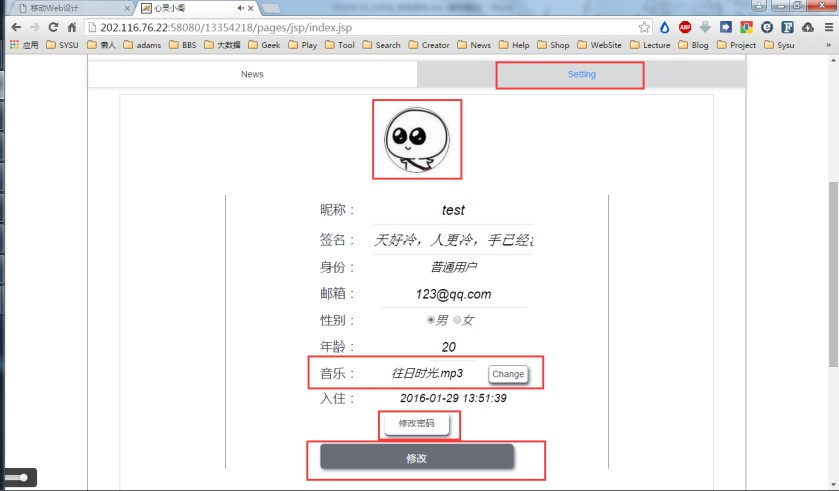This screenshot has width=839, height=491.
Task: Edit the 邮箱 field 123@qq.com
Action: click(x=453, y=294)
